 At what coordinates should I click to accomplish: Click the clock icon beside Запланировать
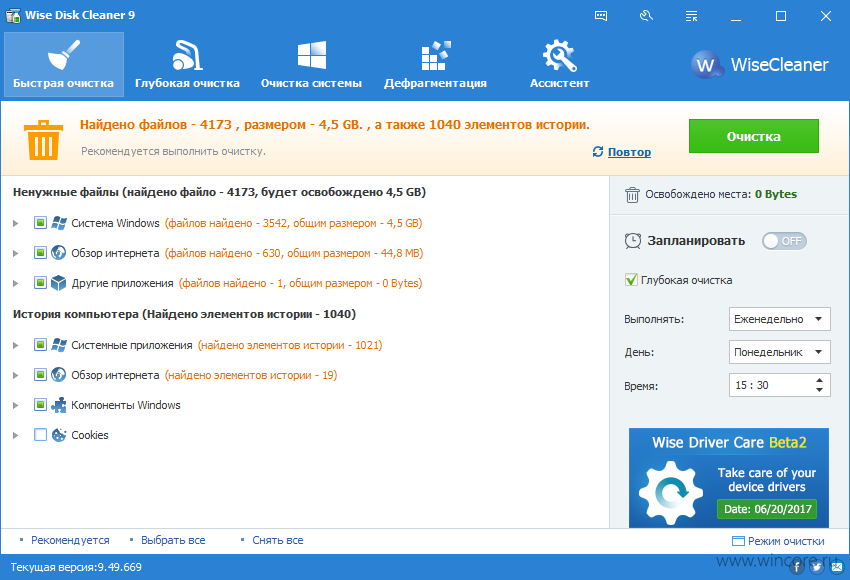pyautogui.click(x=633, y=241)
